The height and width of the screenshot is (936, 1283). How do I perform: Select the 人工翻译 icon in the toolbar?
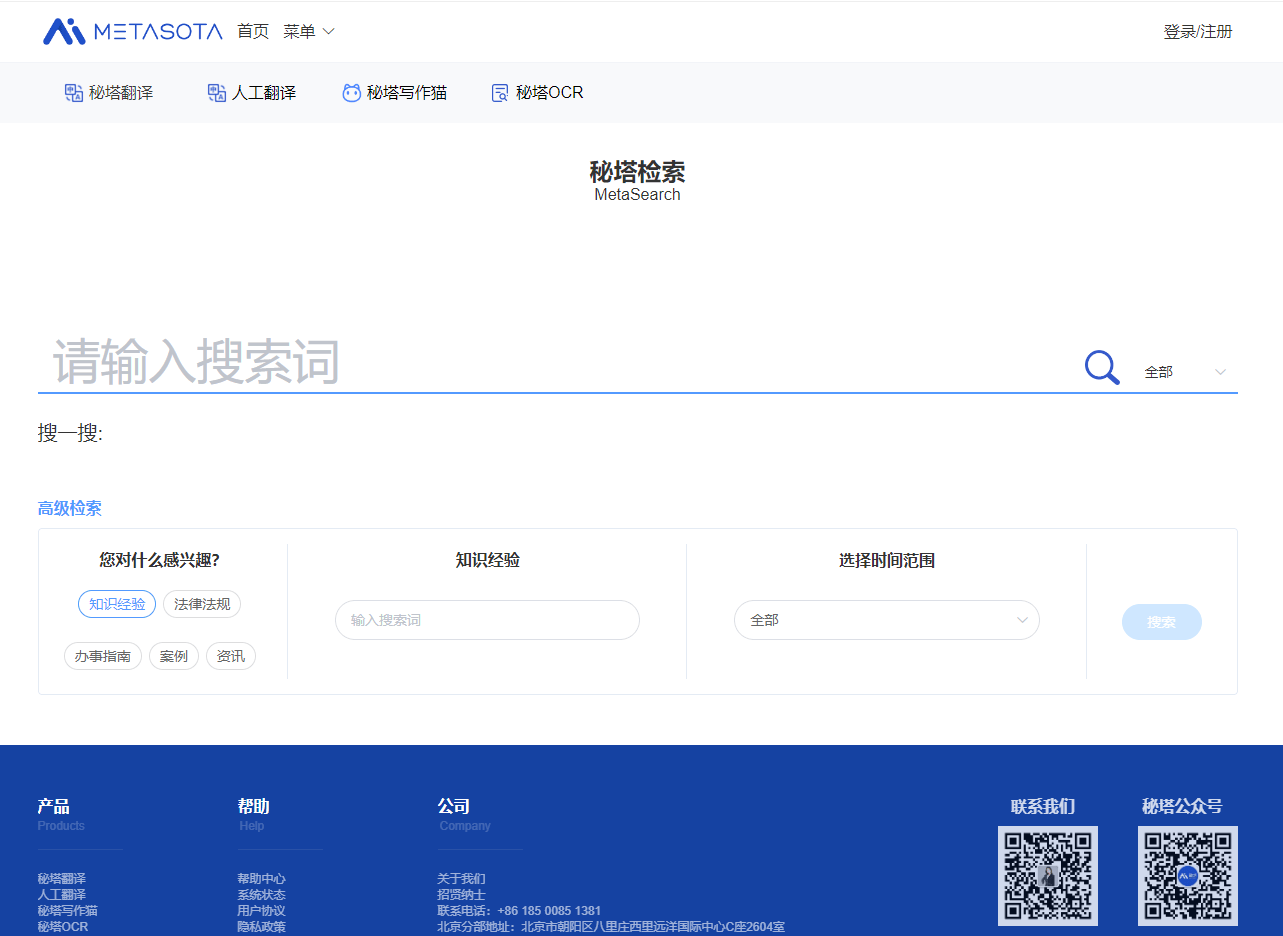pos(215,91)
